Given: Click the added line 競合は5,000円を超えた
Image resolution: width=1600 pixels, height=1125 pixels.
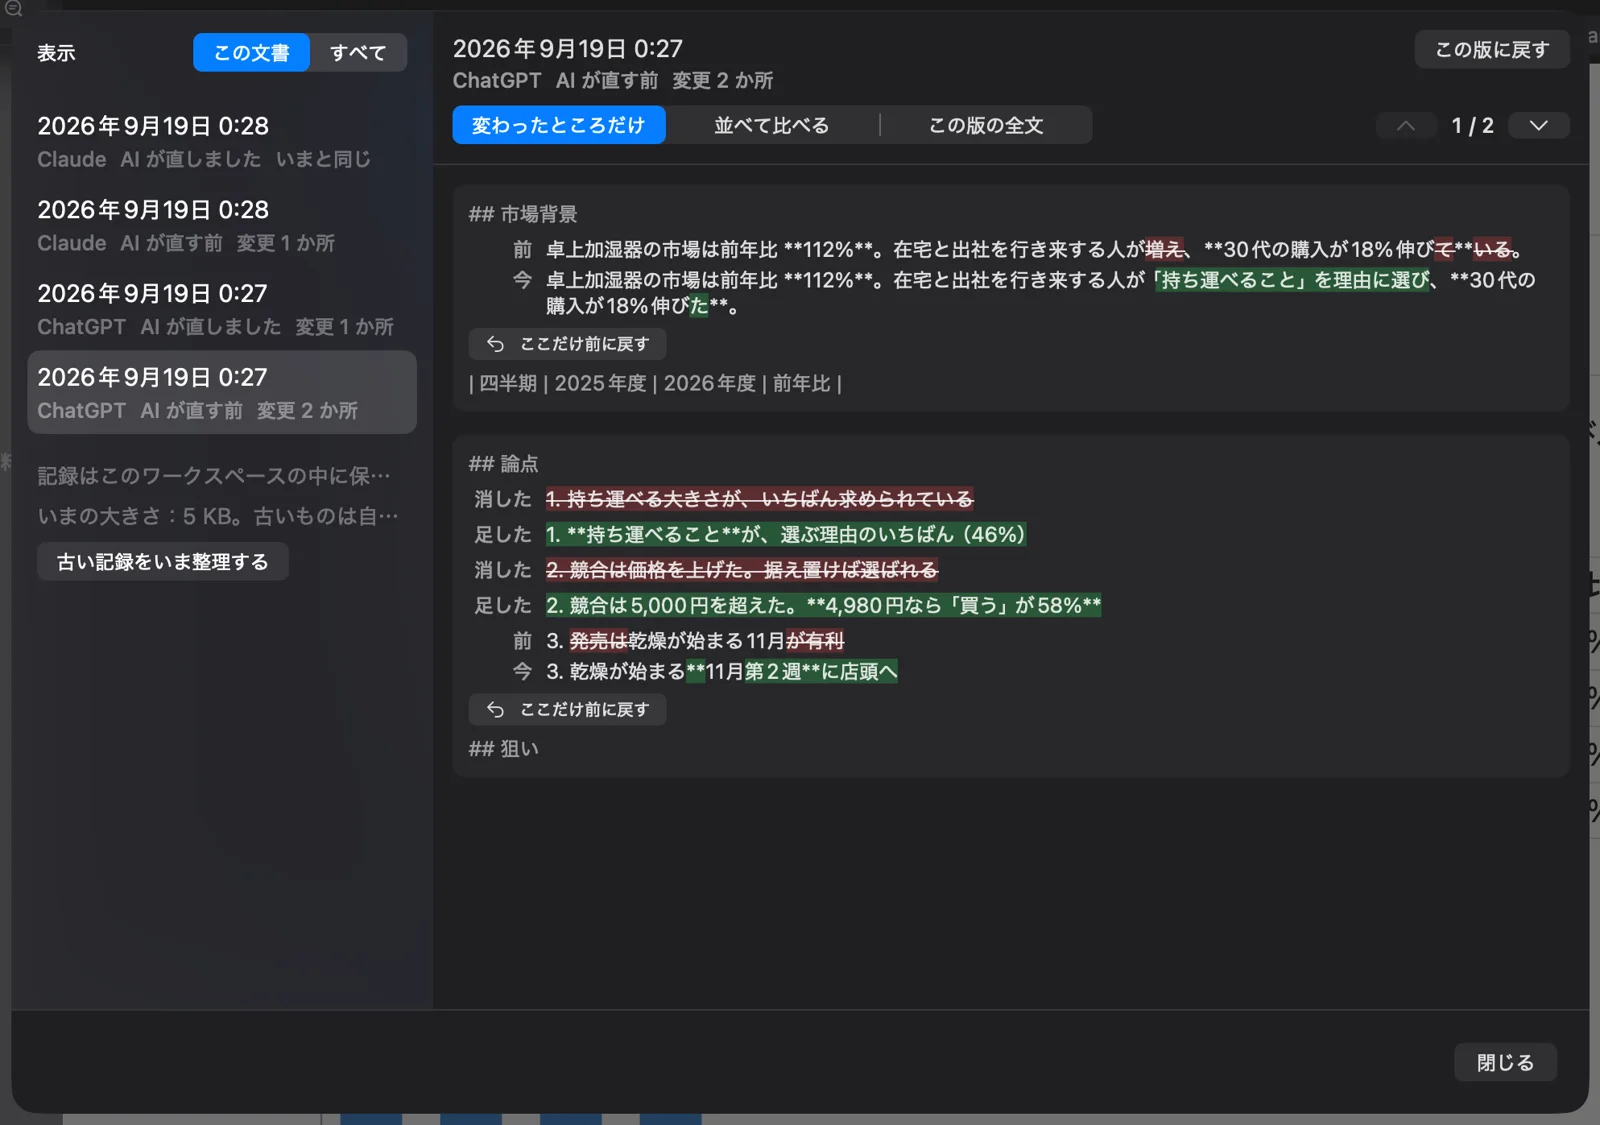Looking at the screenshot, I should [823, 606].
